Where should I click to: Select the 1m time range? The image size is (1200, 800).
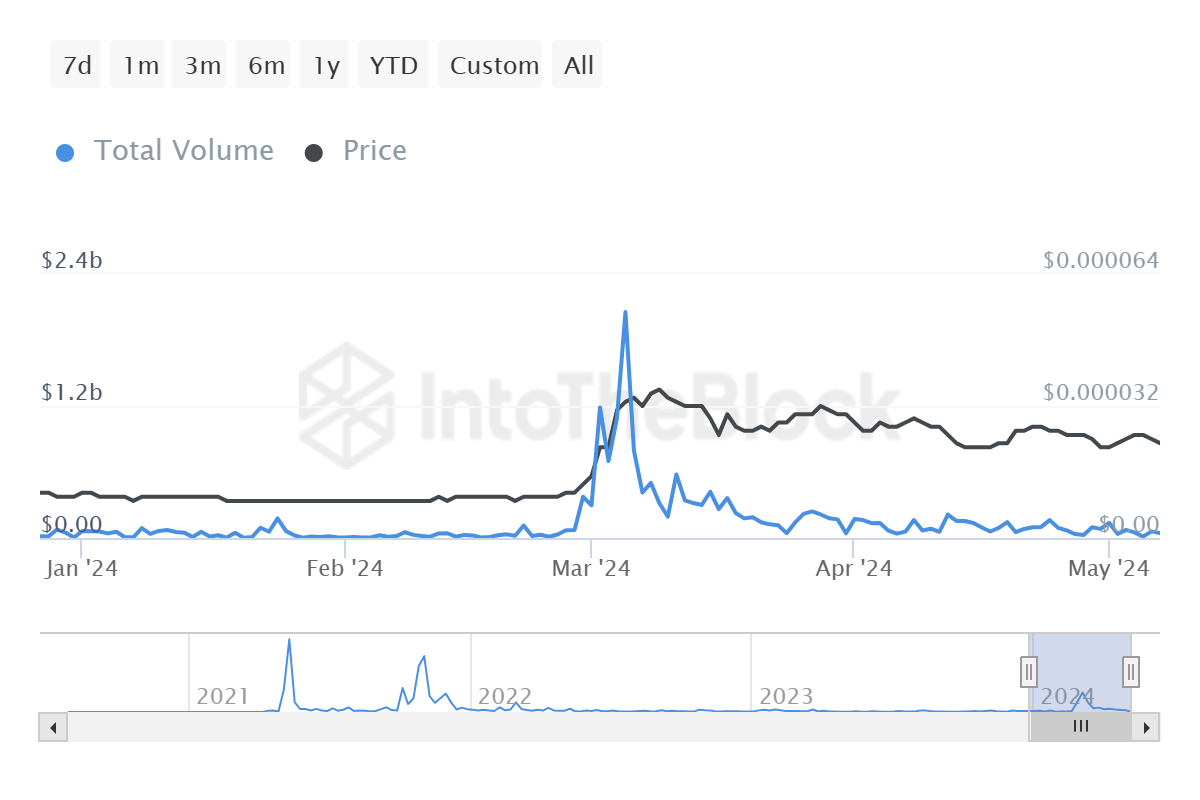pos(140,66)
